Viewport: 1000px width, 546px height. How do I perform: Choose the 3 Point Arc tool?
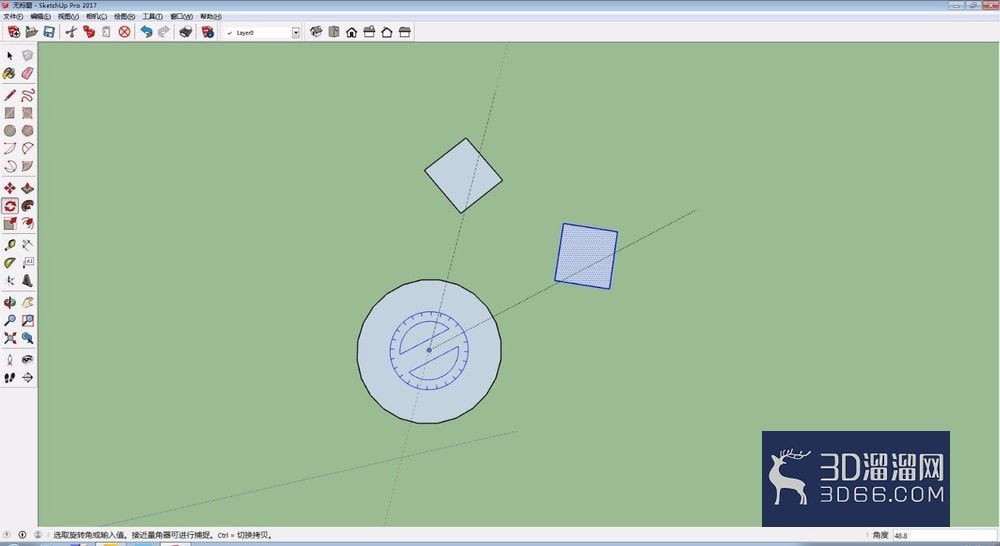coord(10,166)
